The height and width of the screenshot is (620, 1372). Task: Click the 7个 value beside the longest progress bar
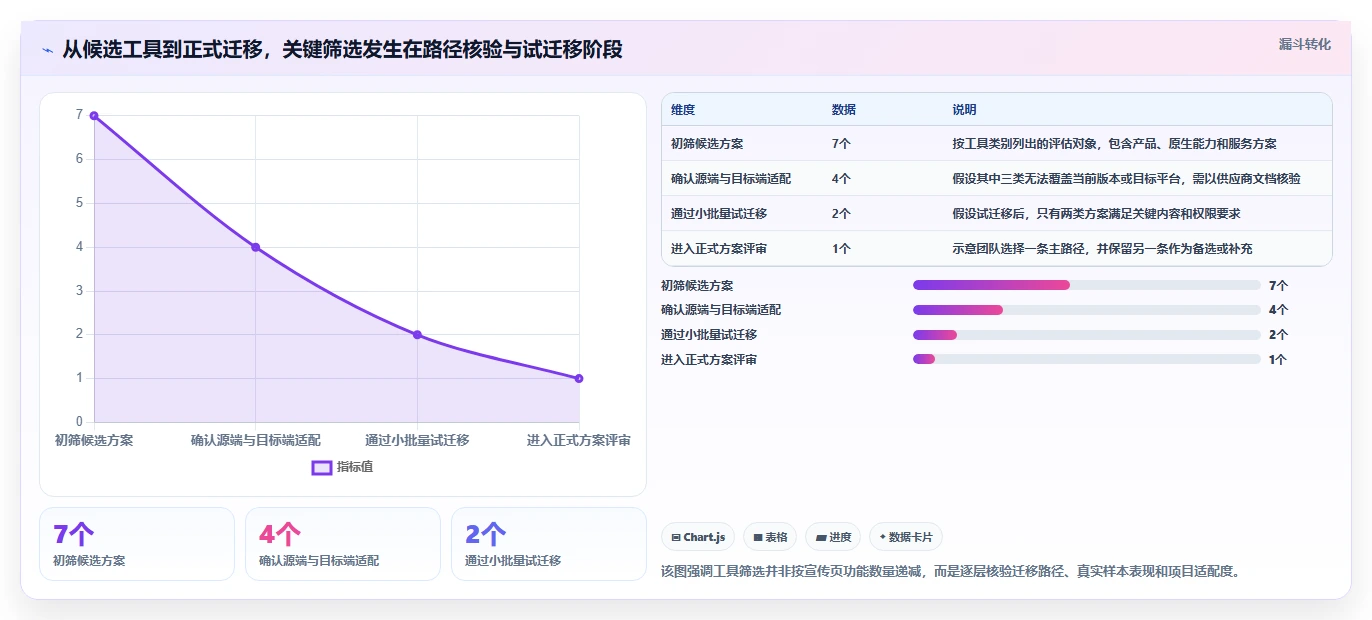1278,285
